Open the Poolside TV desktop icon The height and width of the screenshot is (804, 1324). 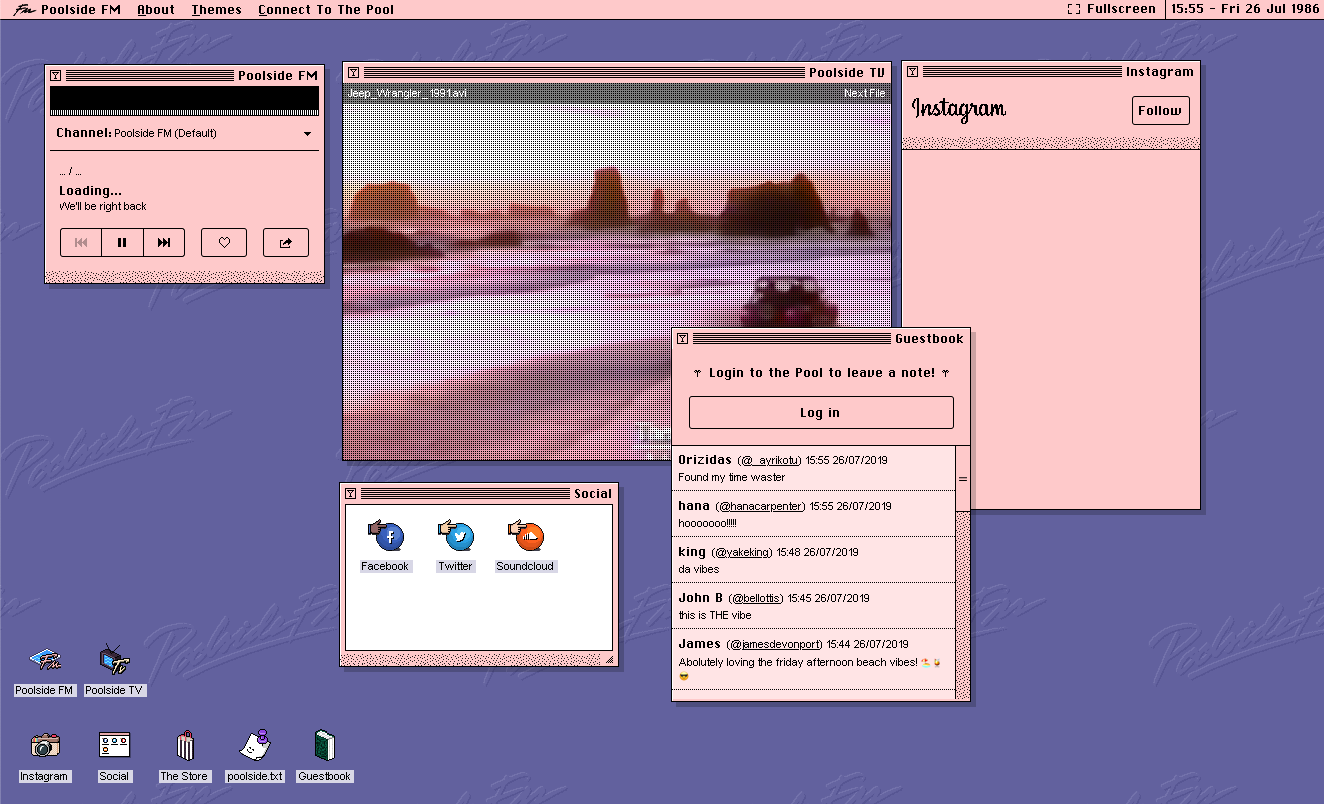click(x=113, y=670)
